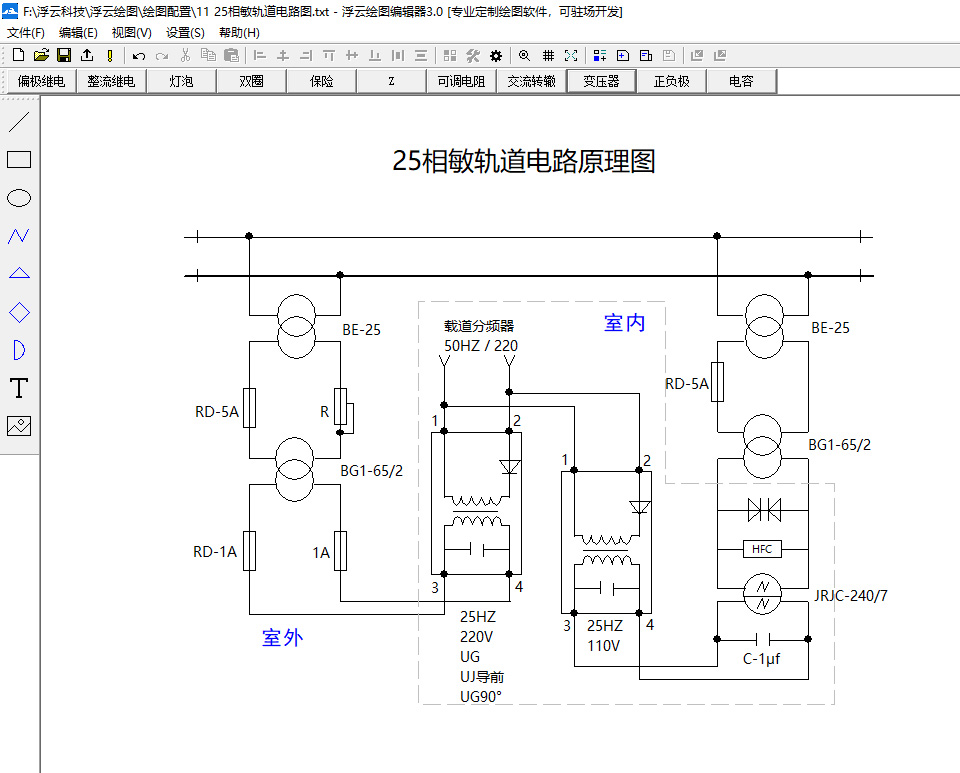960x773 pixels.
Task: Click the align top icon
Action: (329, 56)
